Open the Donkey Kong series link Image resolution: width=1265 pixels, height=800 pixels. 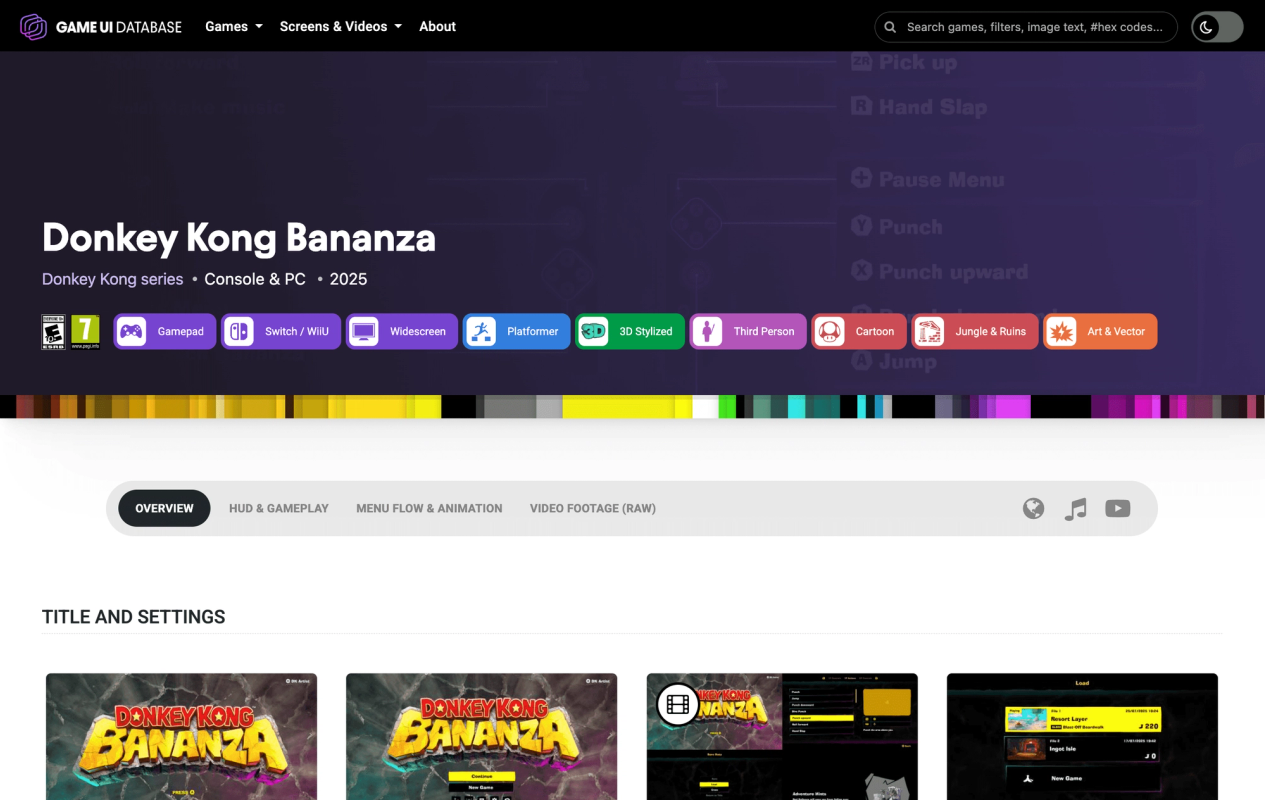112,279
